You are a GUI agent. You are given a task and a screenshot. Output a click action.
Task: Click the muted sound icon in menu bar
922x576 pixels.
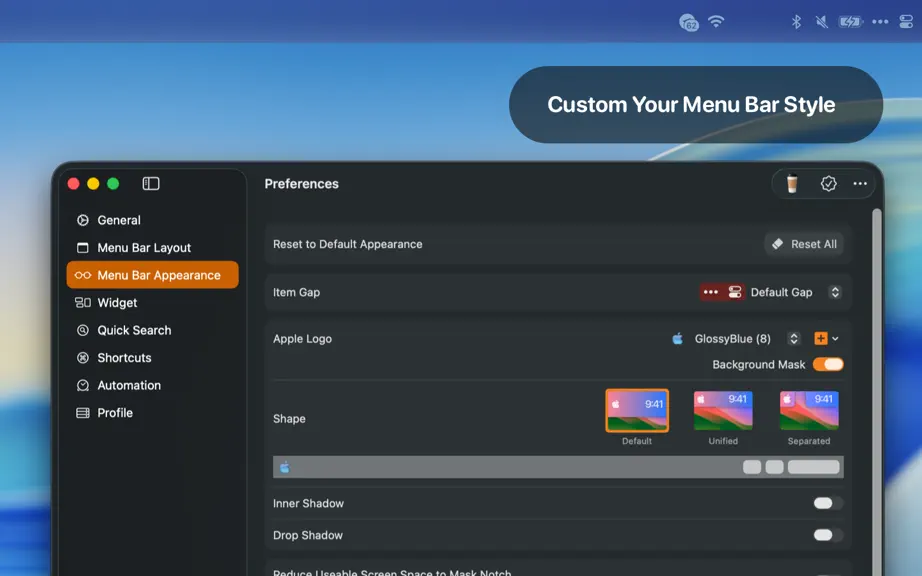click(821, 22)
